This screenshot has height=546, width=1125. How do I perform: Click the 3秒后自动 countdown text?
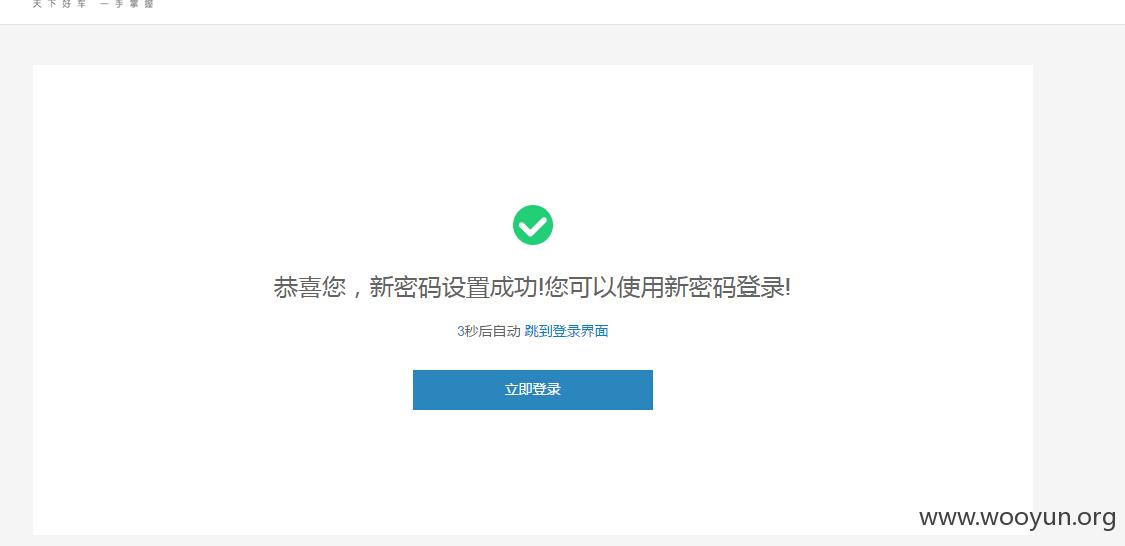tap(489, 331)
